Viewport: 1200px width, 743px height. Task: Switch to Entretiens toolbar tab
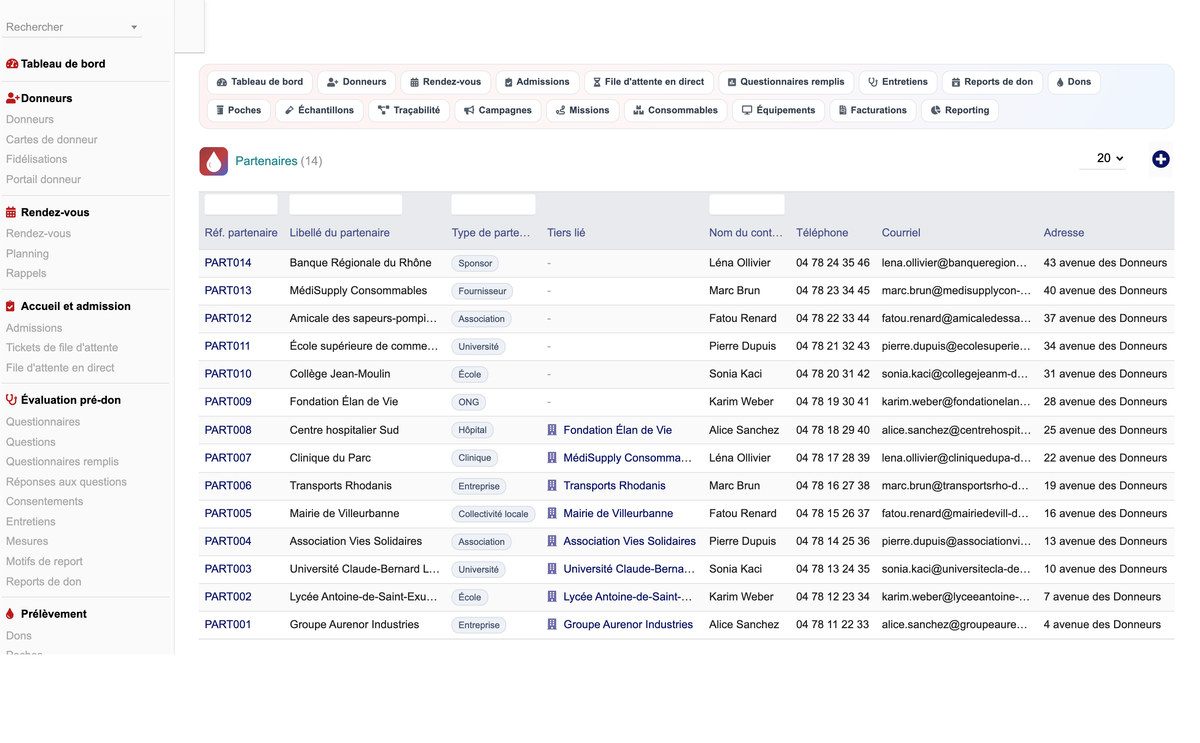coord(898,82)
